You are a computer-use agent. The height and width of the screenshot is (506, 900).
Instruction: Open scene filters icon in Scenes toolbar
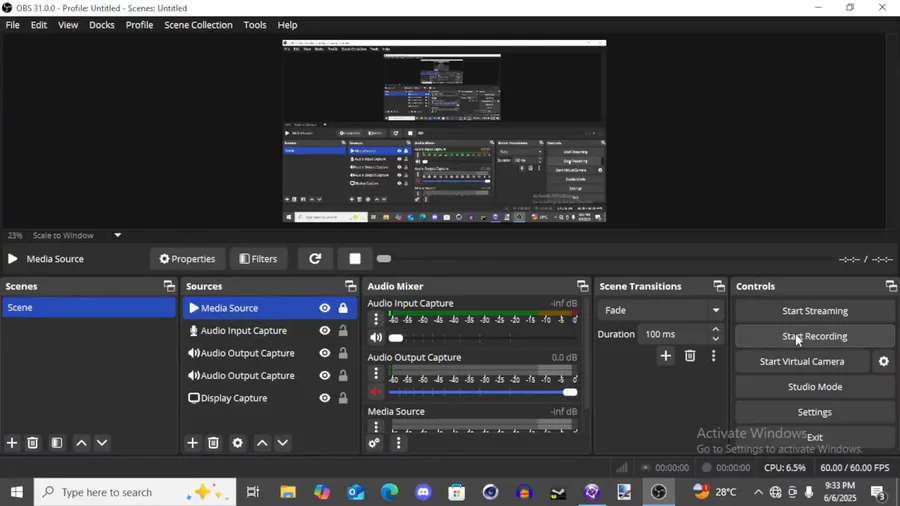click(57, 443)
